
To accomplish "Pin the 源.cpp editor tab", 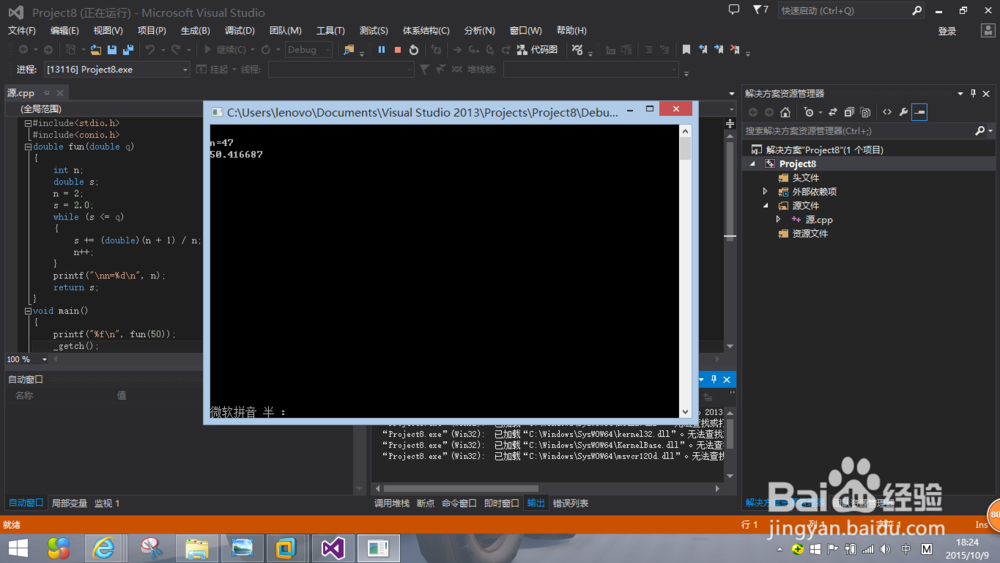I will coord(46,93).
